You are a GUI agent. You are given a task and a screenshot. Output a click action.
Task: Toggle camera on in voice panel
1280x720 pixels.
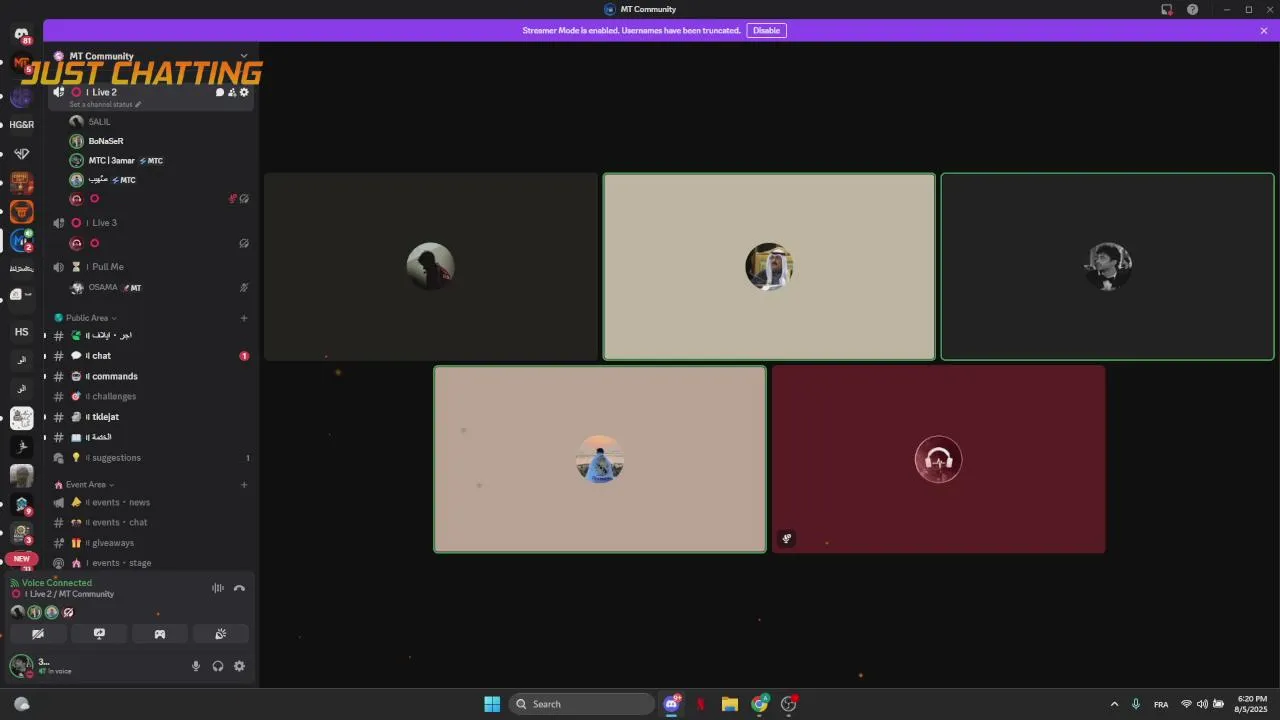click(x=38, y=634)
